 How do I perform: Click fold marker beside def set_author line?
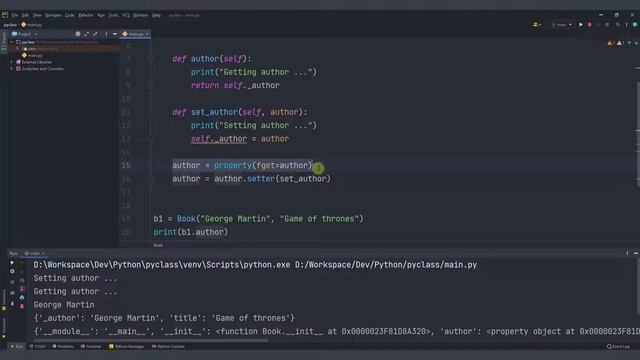point(150,112)
